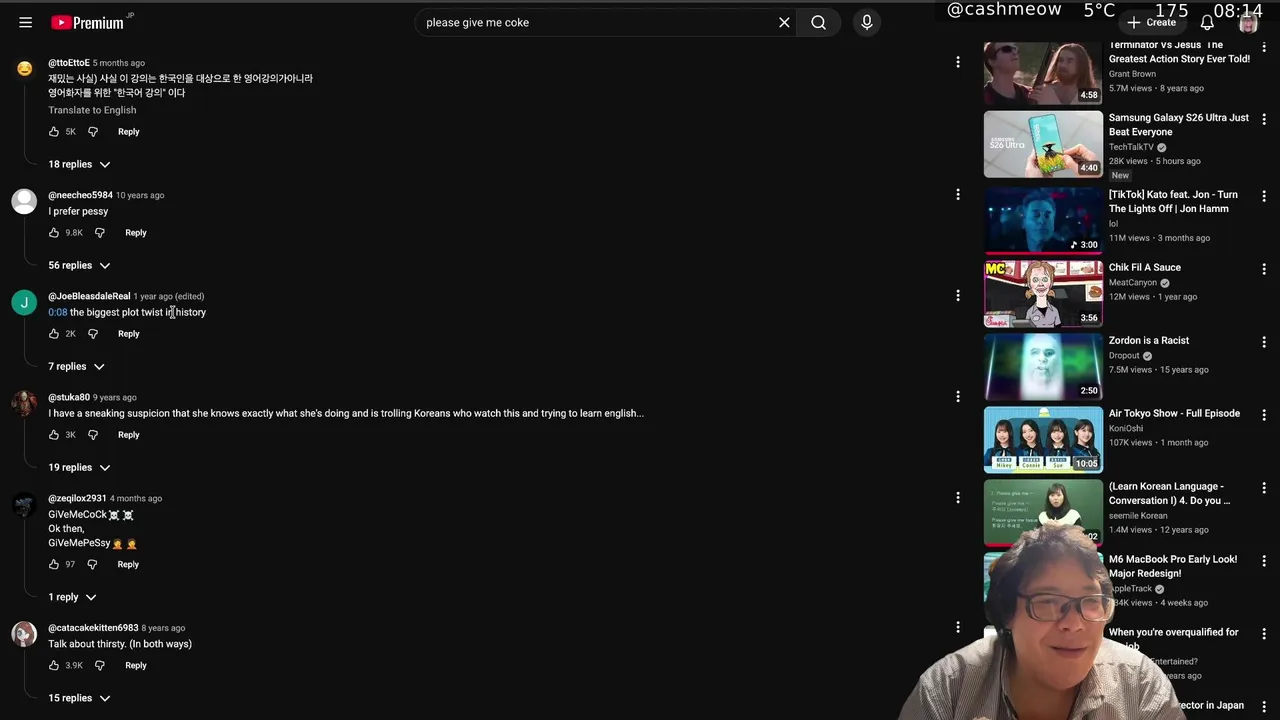This screenshot has width=1280, height=720.
Task: Dislike the @stuka80 comment
Action: (x=93, y=435)
